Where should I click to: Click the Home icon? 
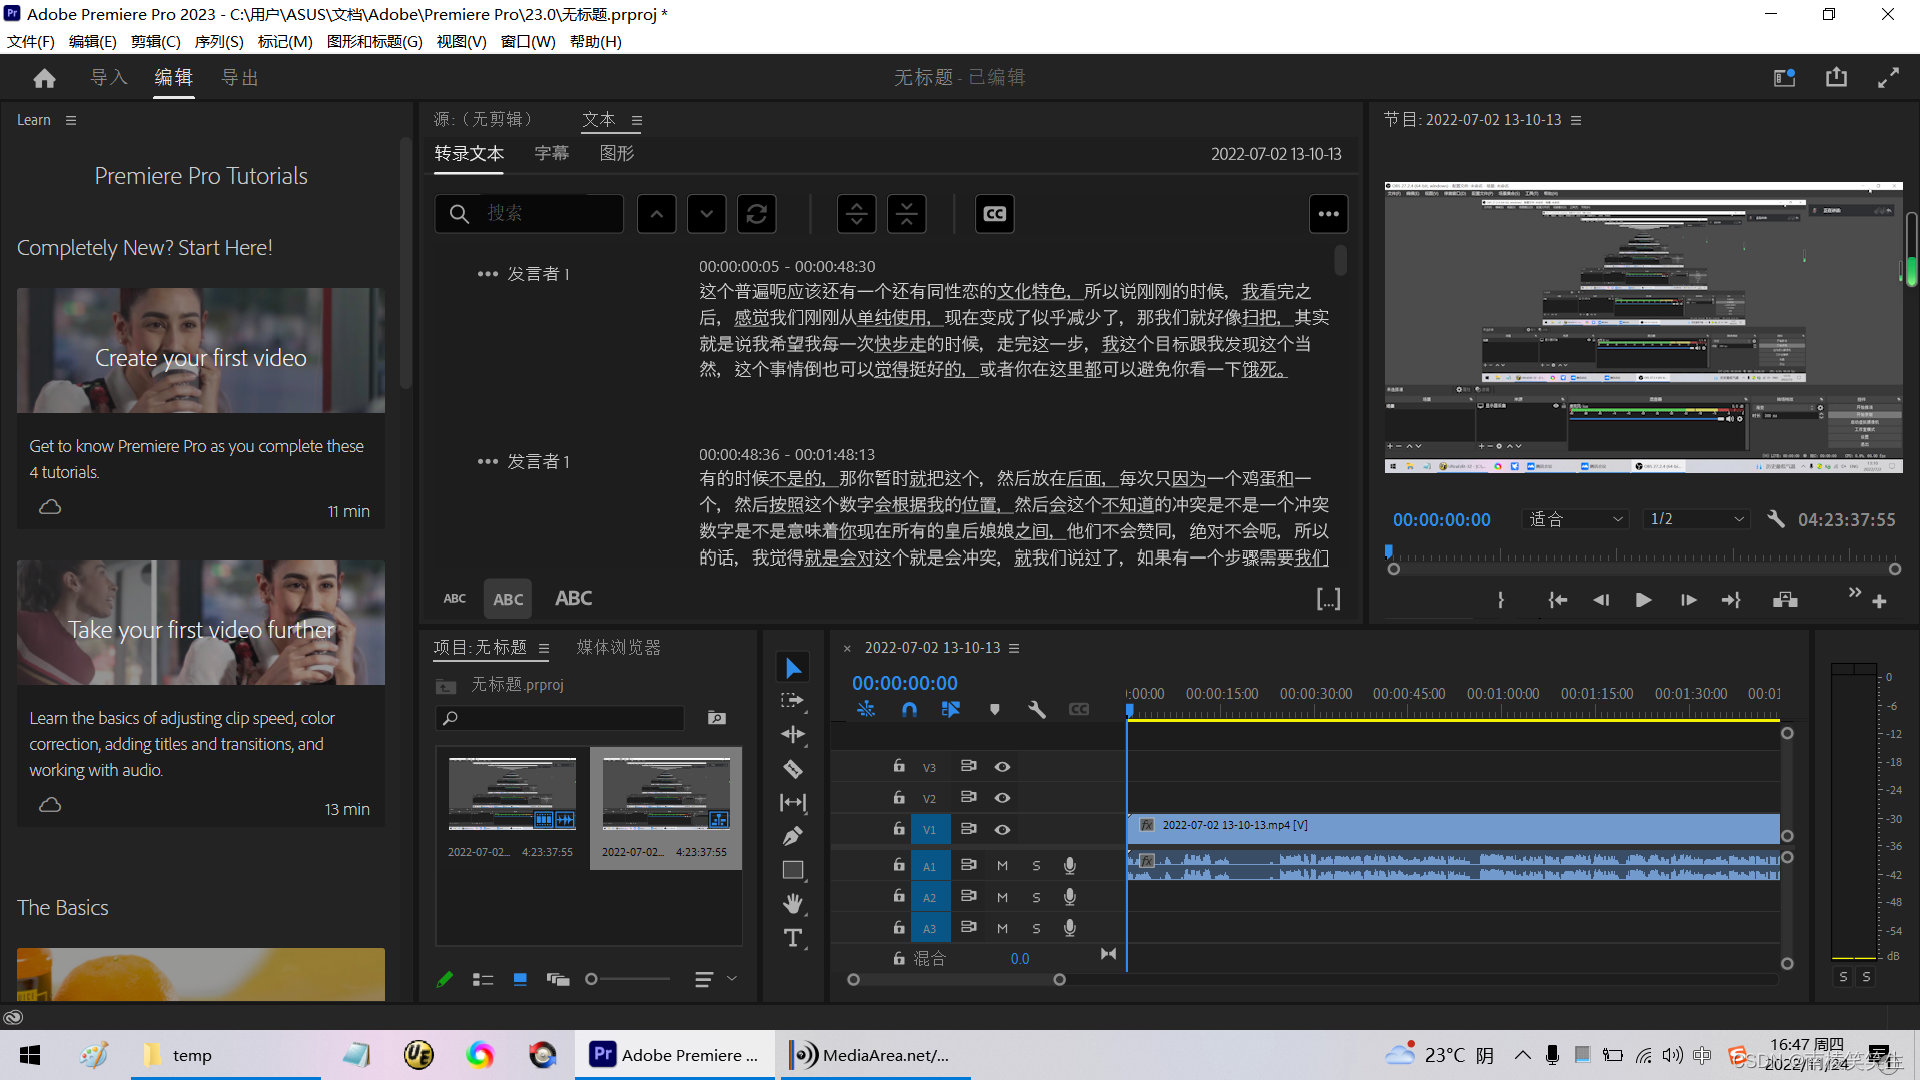click(x=44, y=78)
